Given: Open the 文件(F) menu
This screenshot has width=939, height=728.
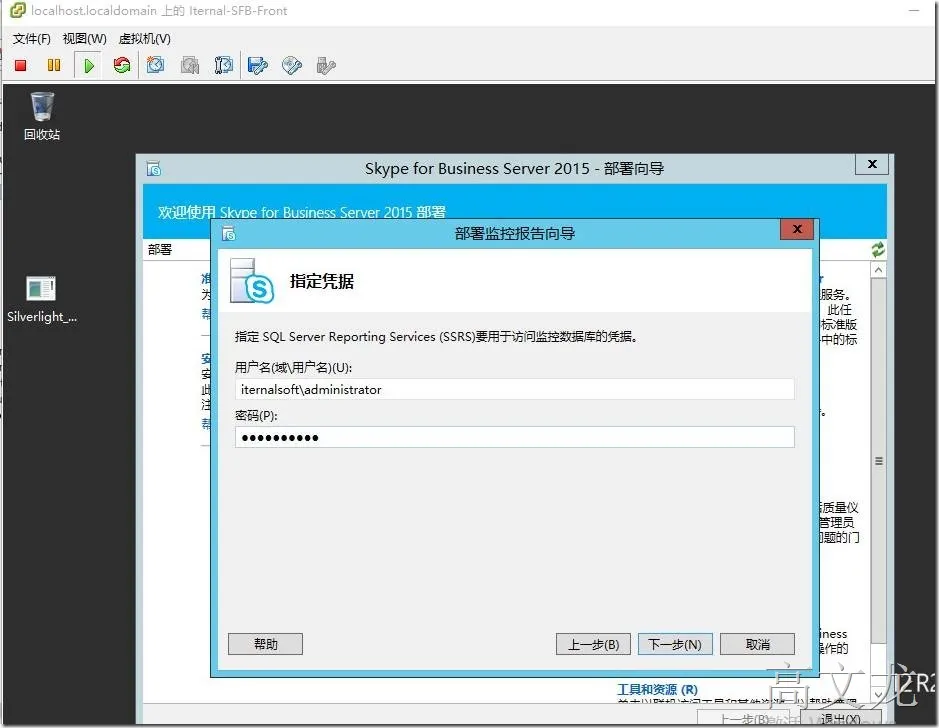Looking at the screenshot, I should point(32,39).
